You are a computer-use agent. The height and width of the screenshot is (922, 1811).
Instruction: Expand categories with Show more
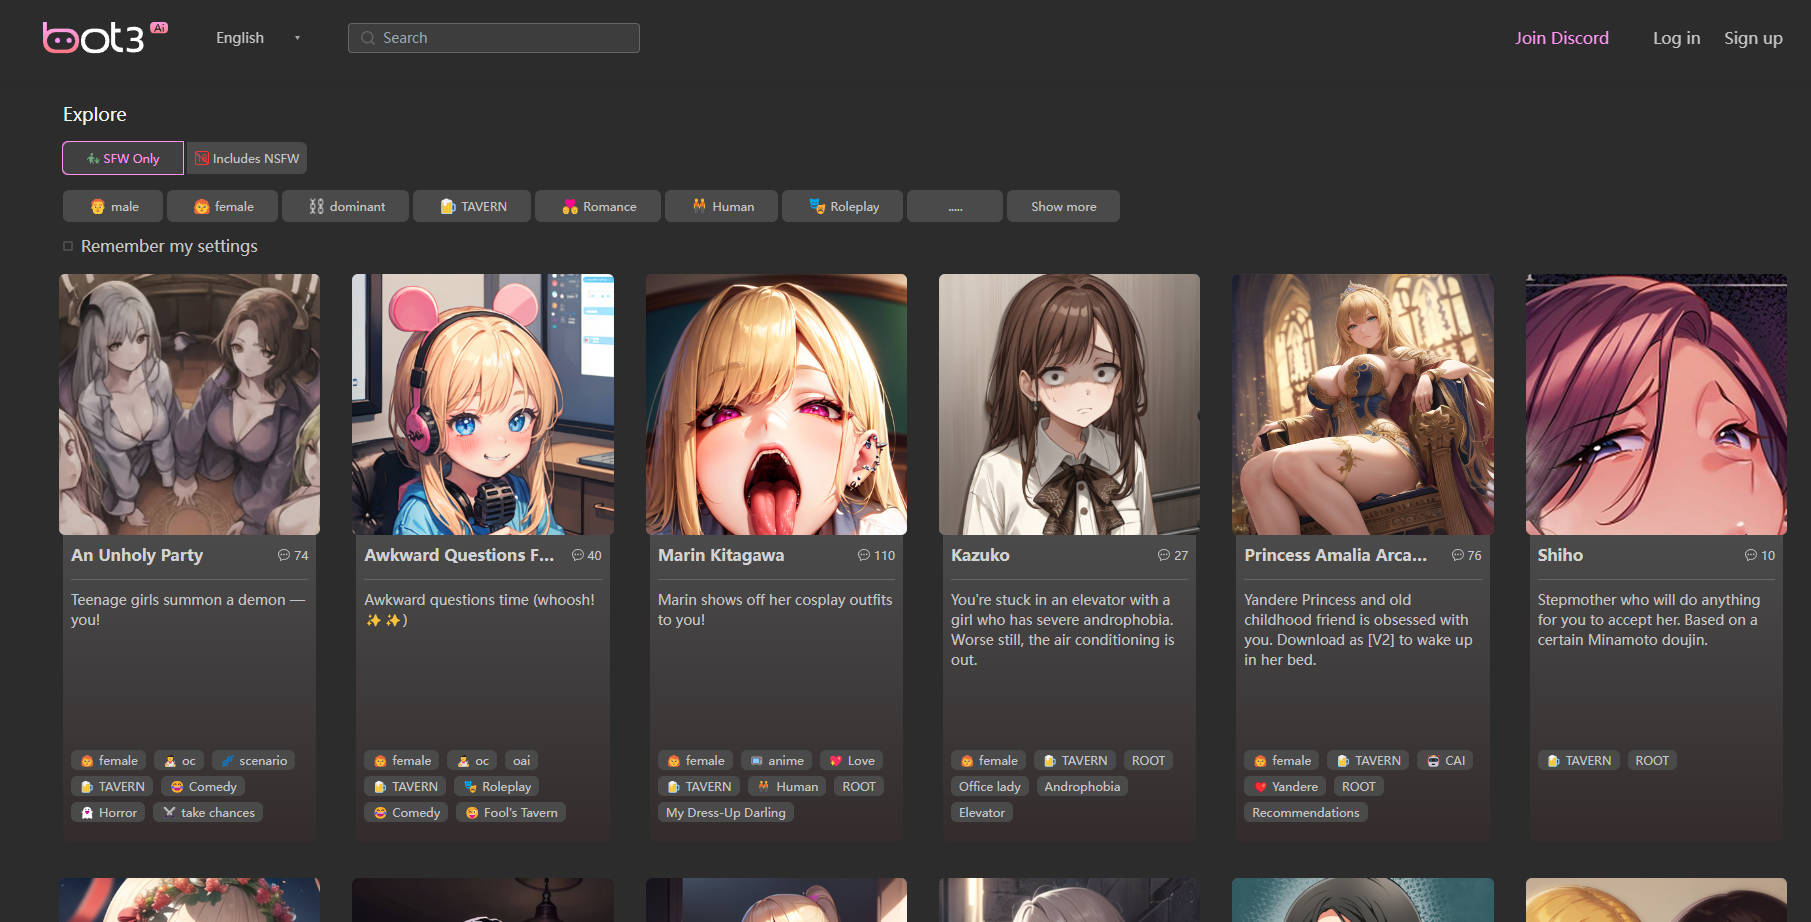[1063, 206]
